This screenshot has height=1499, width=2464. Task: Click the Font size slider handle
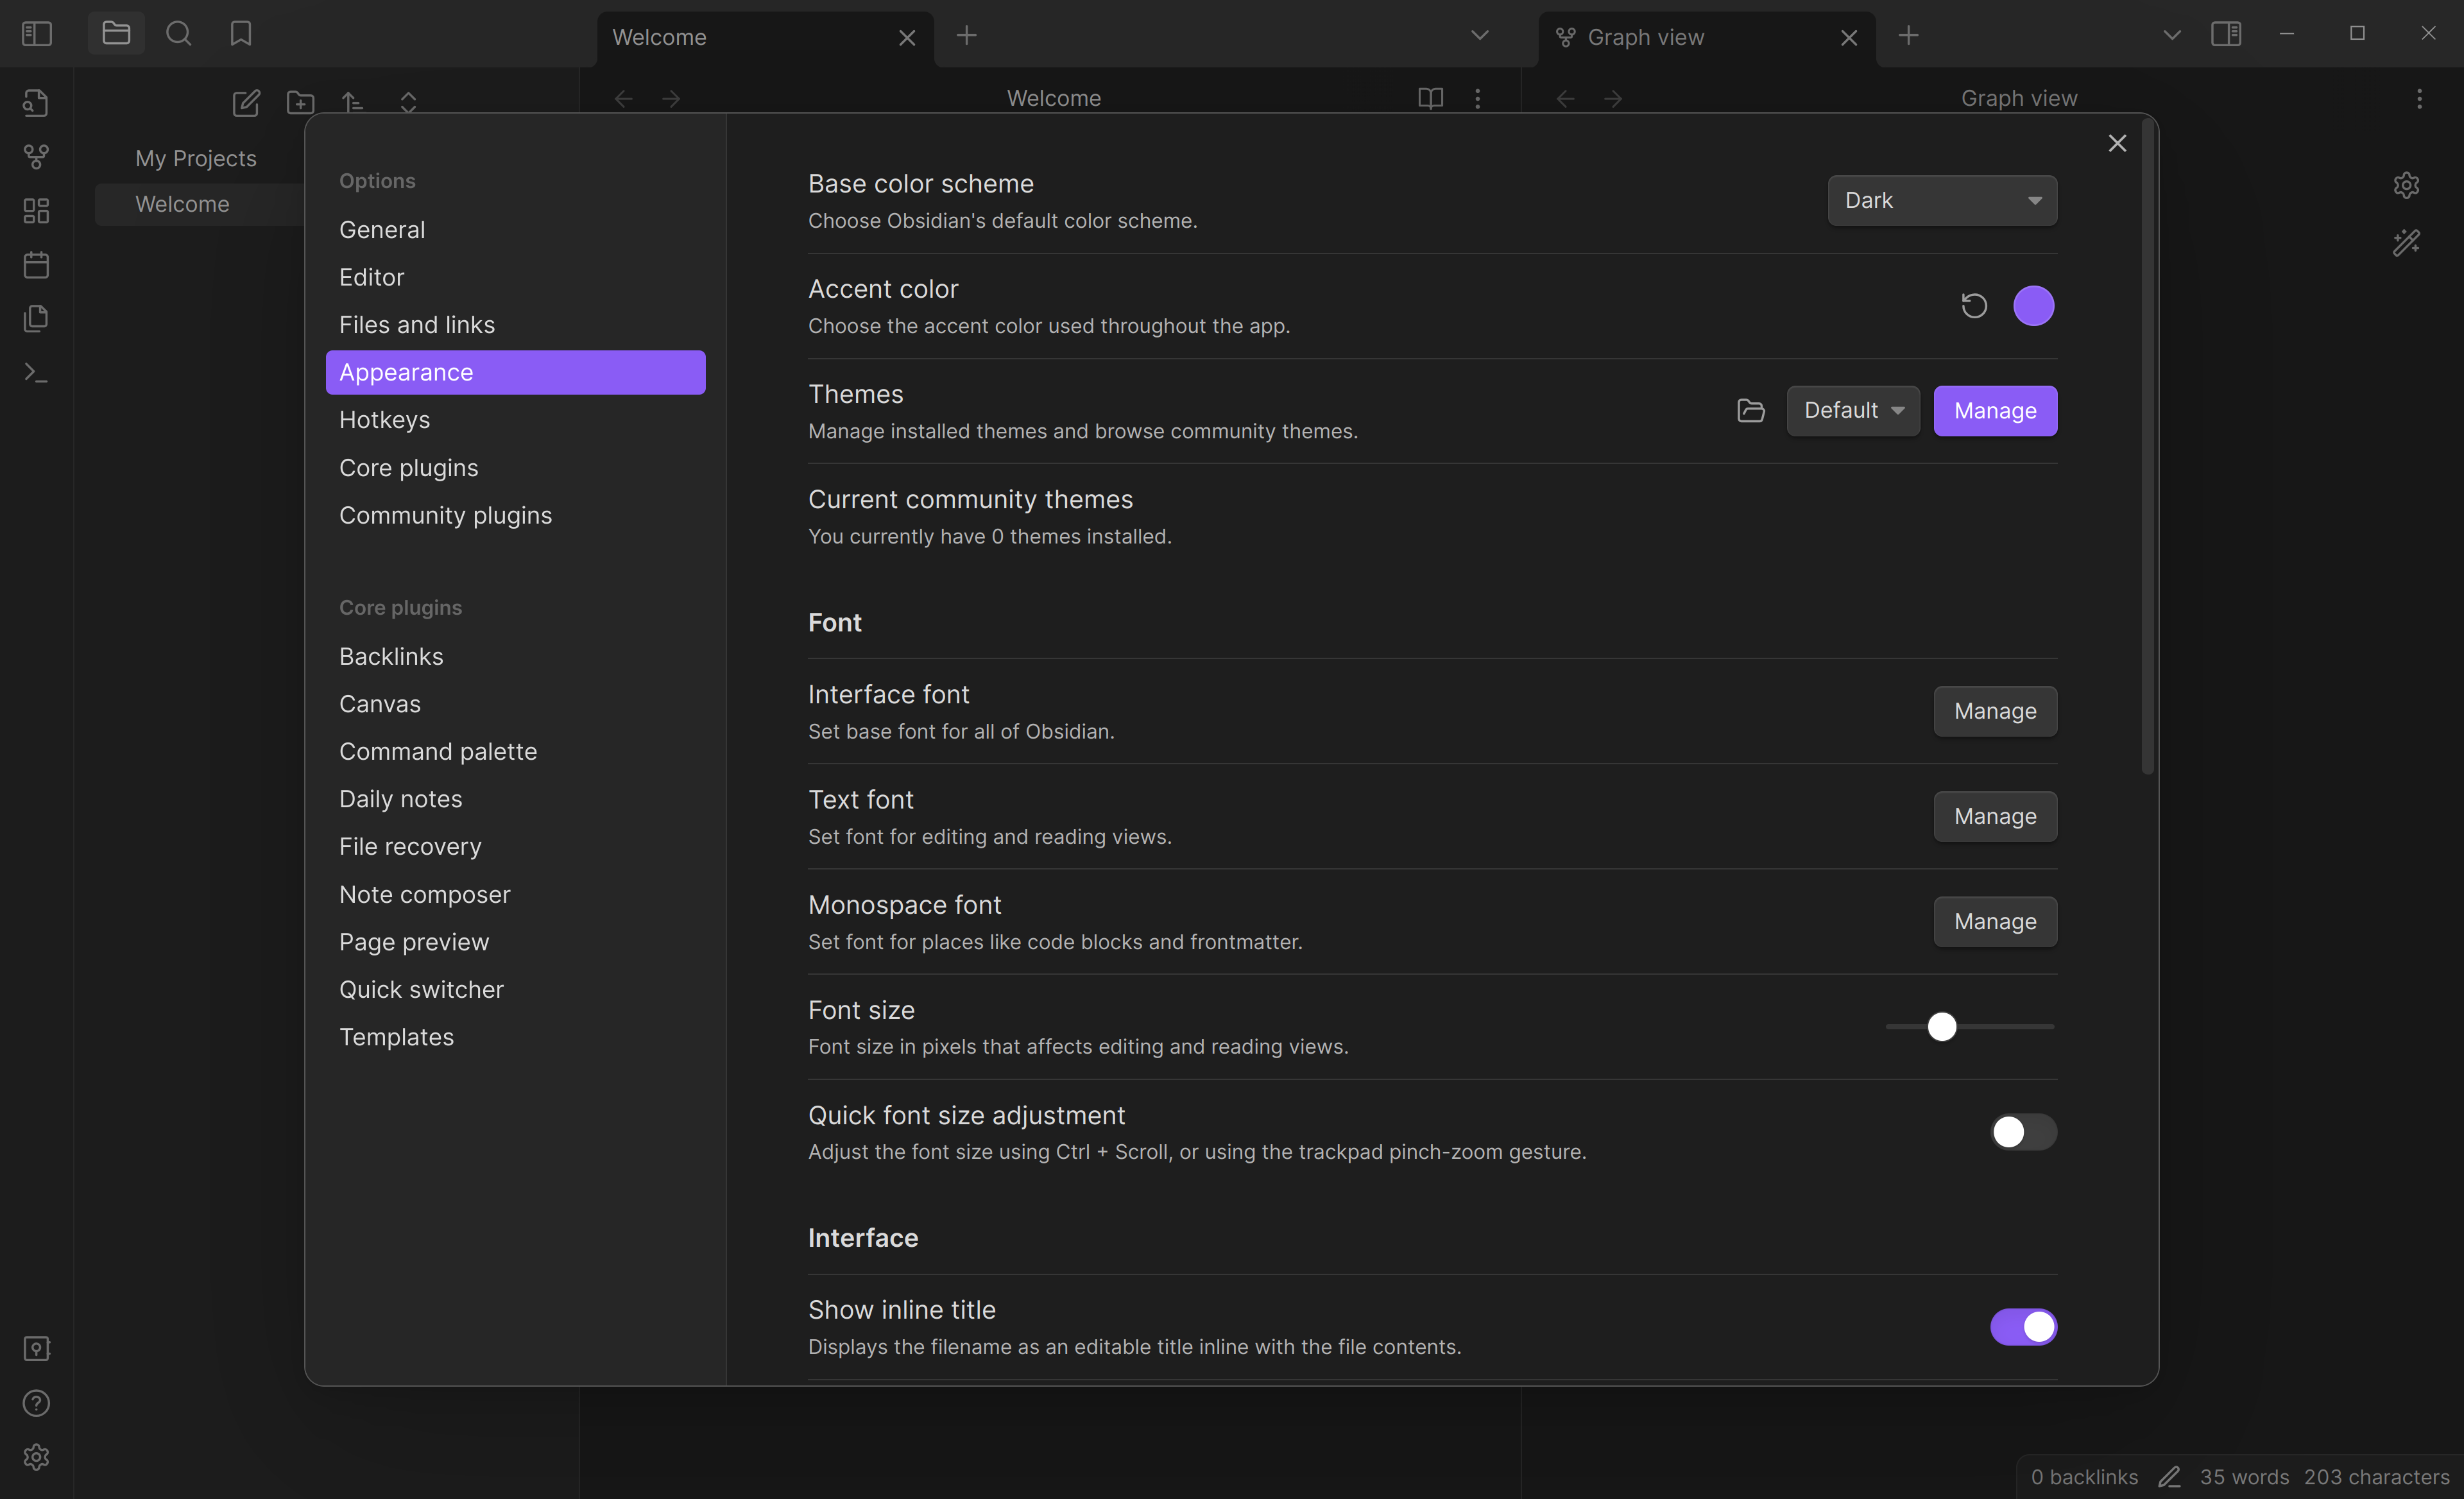(x=1941, y=1027)
